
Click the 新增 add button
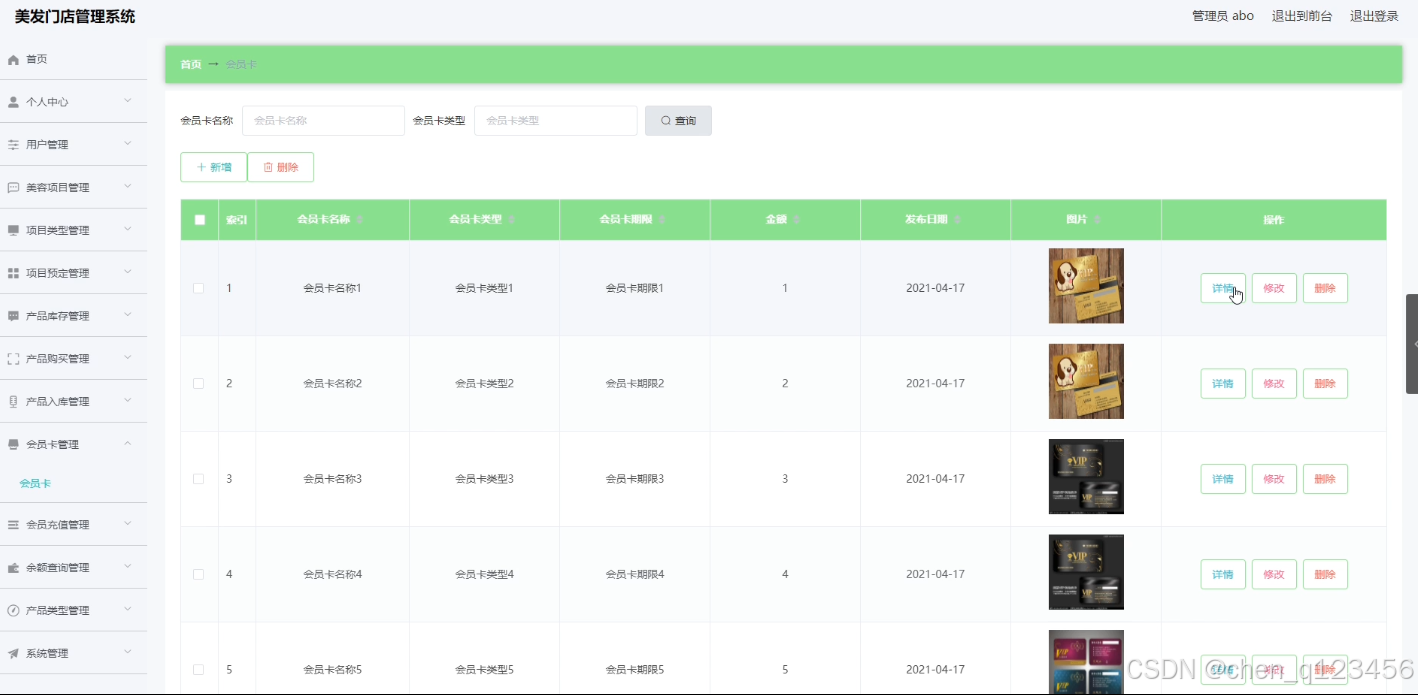click(x=213, y=167)
